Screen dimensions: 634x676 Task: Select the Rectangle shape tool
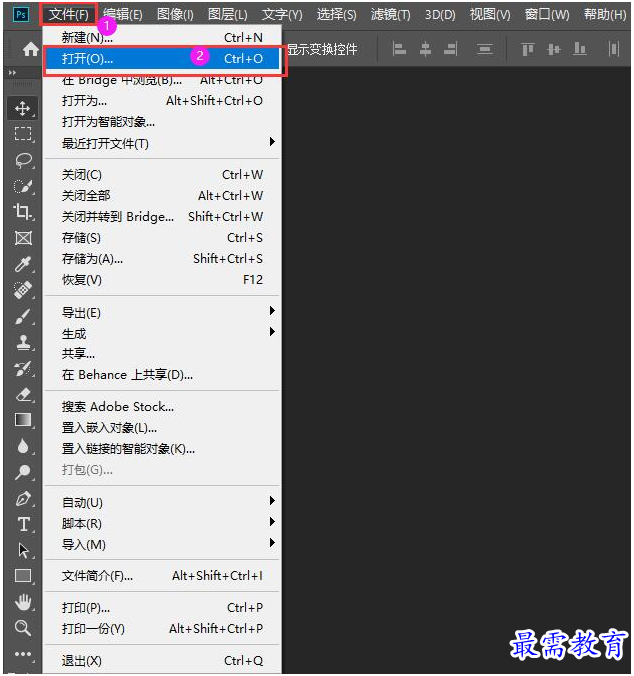coord(23,576)
